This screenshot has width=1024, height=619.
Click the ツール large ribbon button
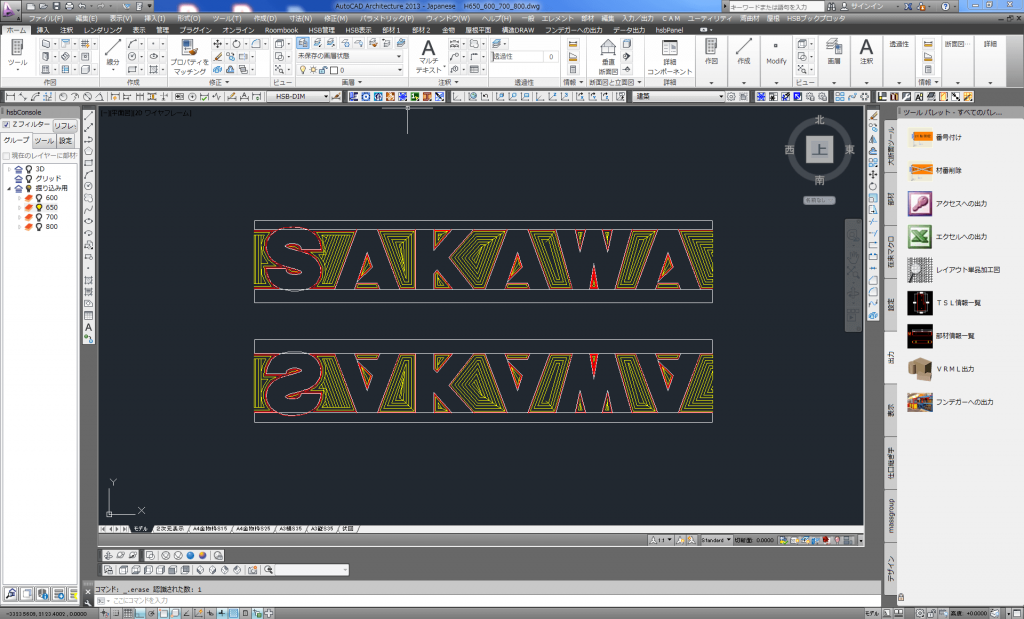click(17, 53)
